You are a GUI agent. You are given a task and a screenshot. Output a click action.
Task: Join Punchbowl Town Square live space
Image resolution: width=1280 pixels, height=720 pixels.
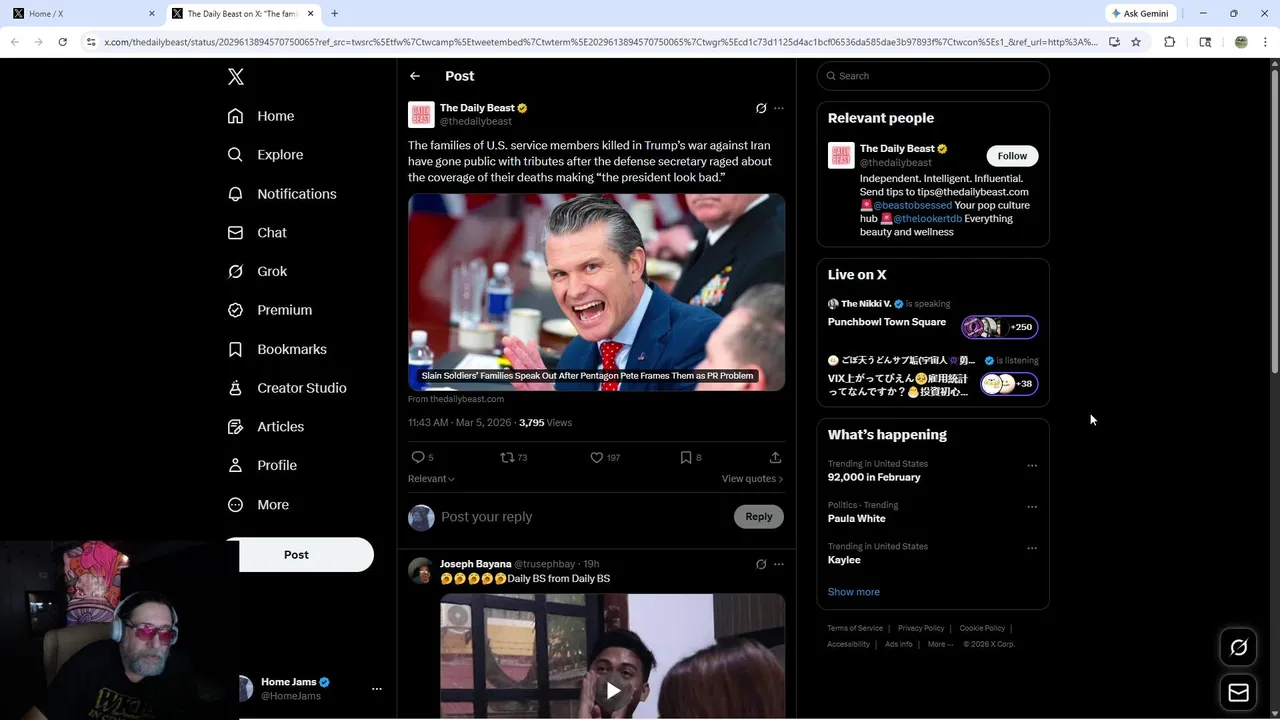click(x=887, y=322)
